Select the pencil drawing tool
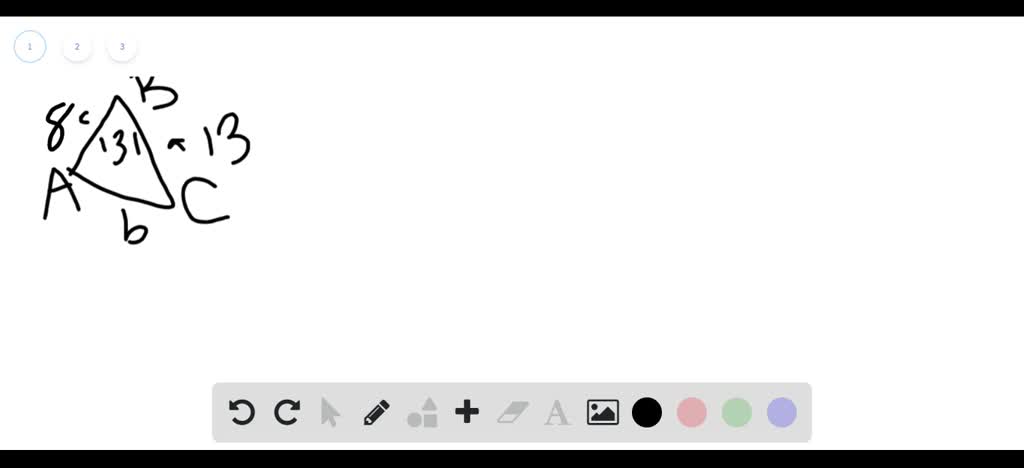Viewport: 1024px width, 468px height. pyautogui.click(x=376, y=413)
